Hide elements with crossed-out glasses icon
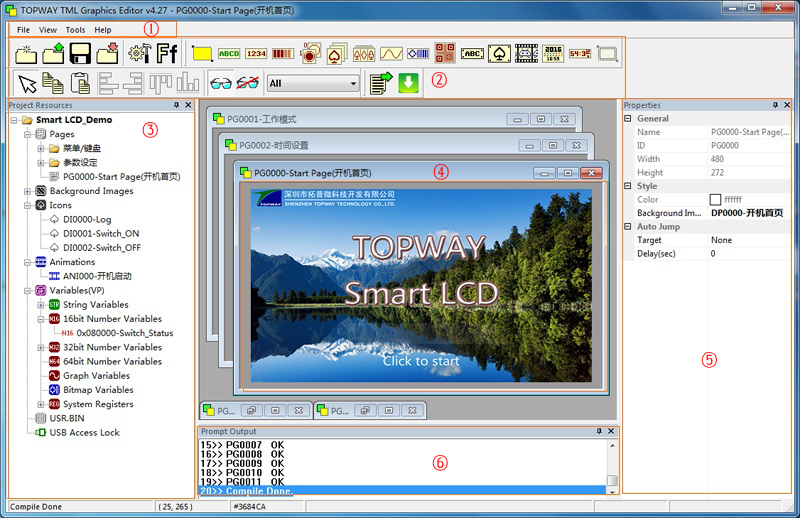Screen dimensions: 800x518 [x=247, y=83]
